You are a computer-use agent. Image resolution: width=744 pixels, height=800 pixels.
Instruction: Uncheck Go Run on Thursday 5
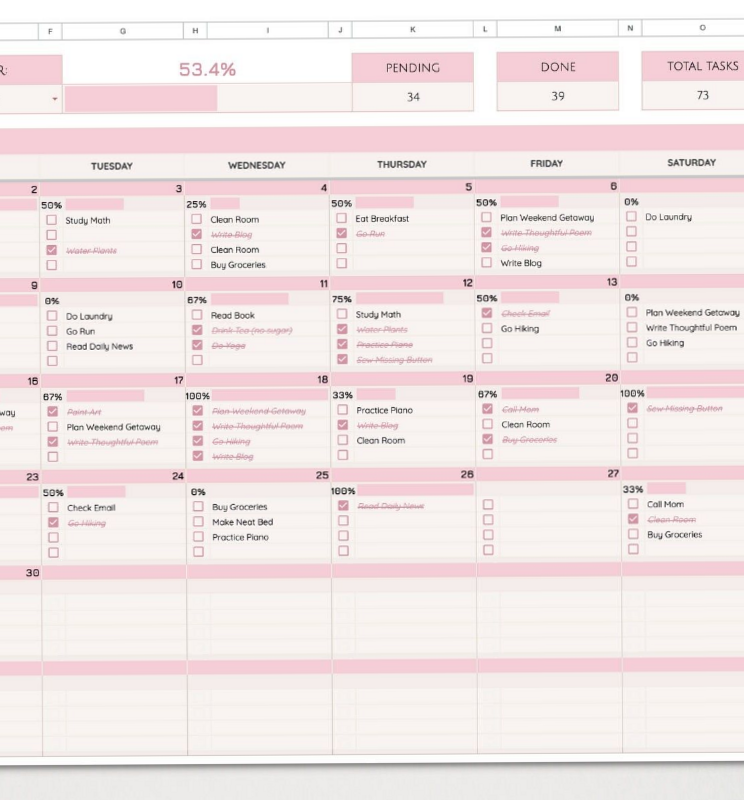(341, 233)
